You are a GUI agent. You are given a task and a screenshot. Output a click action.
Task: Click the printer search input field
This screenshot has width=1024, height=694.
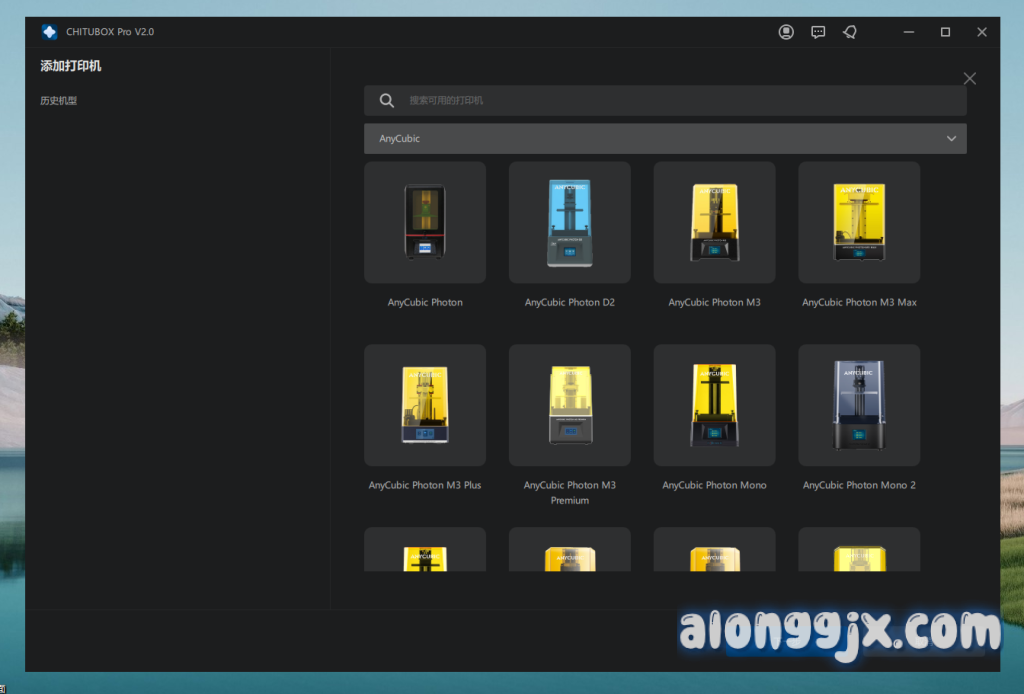(x=680, y=100)
